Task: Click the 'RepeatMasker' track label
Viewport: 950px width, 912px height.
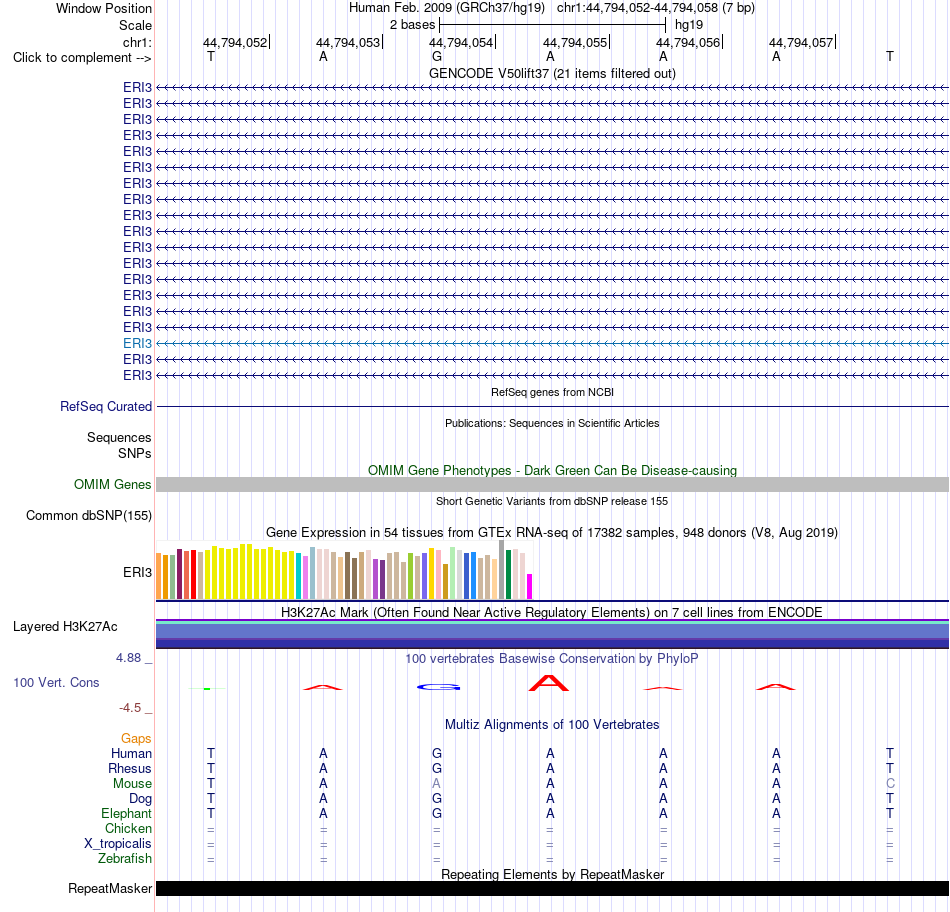Action: [110, 888]
